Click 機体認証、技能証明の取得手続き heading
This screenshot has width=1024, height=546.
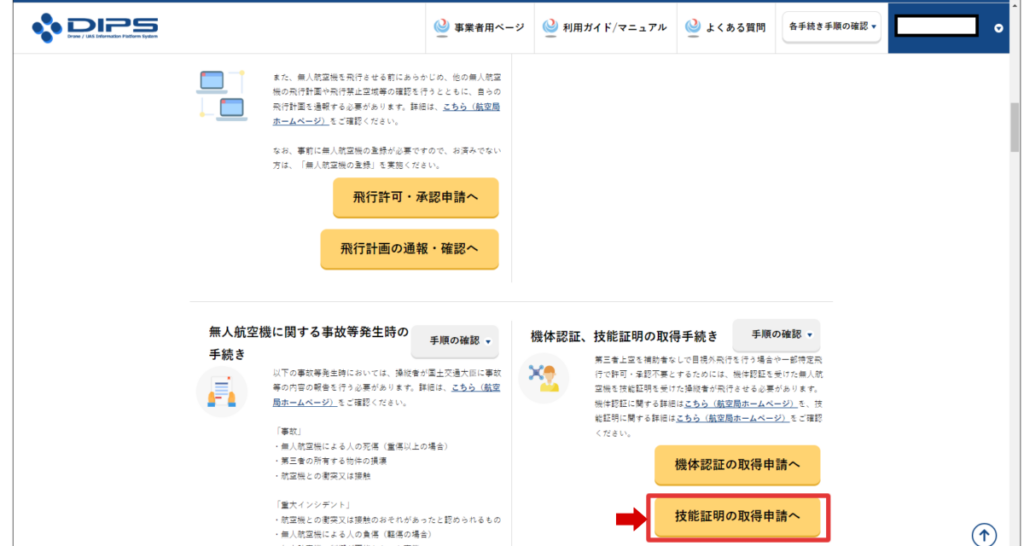[x=624, y=336]
